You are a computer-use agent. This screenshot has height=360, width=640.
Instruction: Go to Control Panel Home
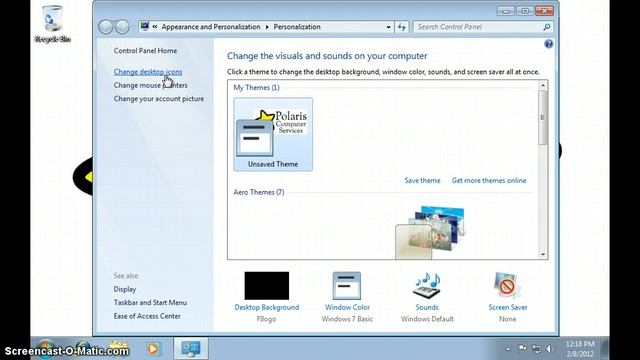[145, 51]
